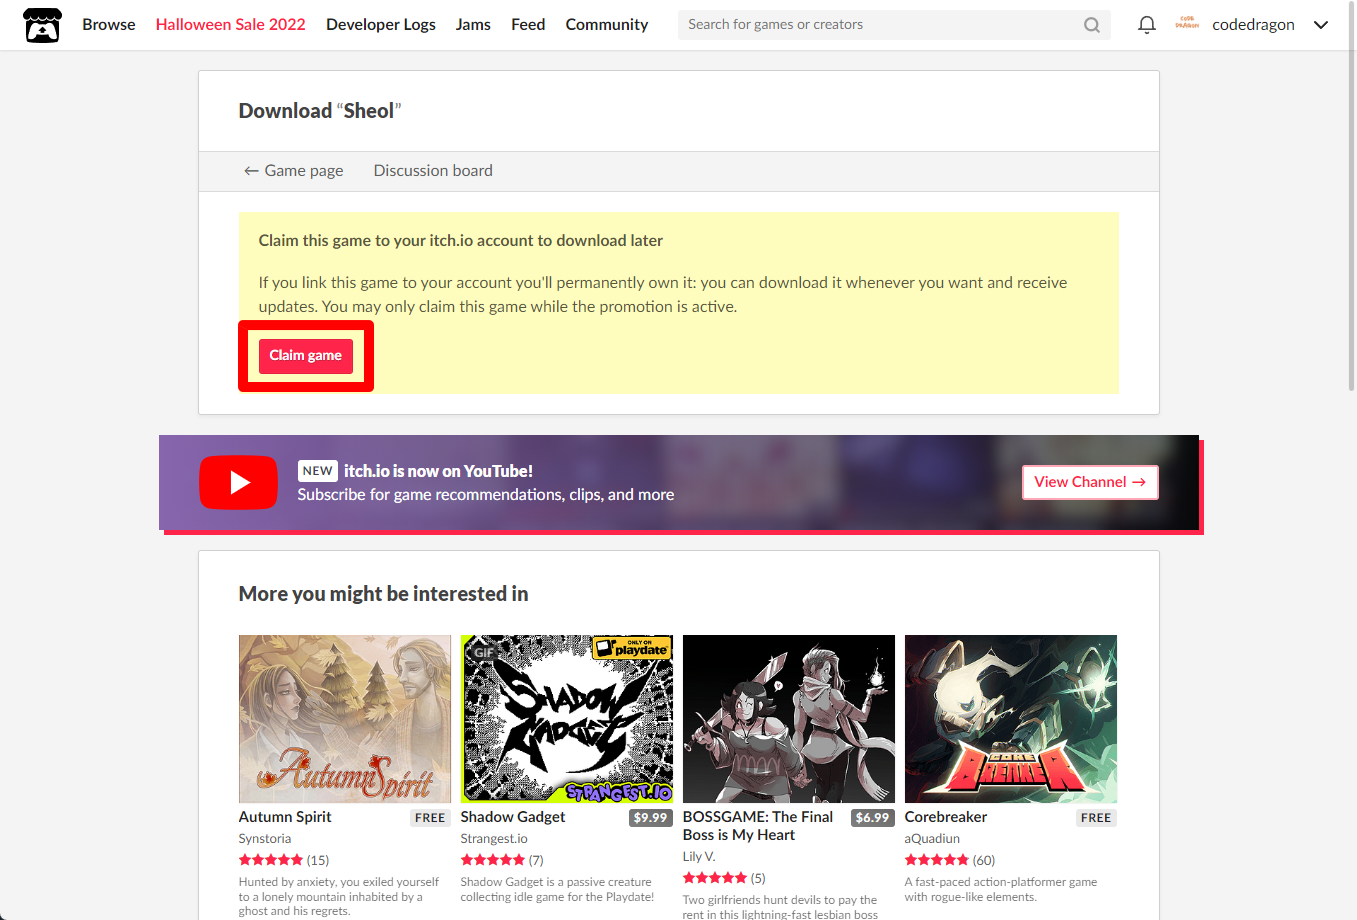Screen dimensions: 1357x920
Task: Open Synstoria author page
Action: 265,839
